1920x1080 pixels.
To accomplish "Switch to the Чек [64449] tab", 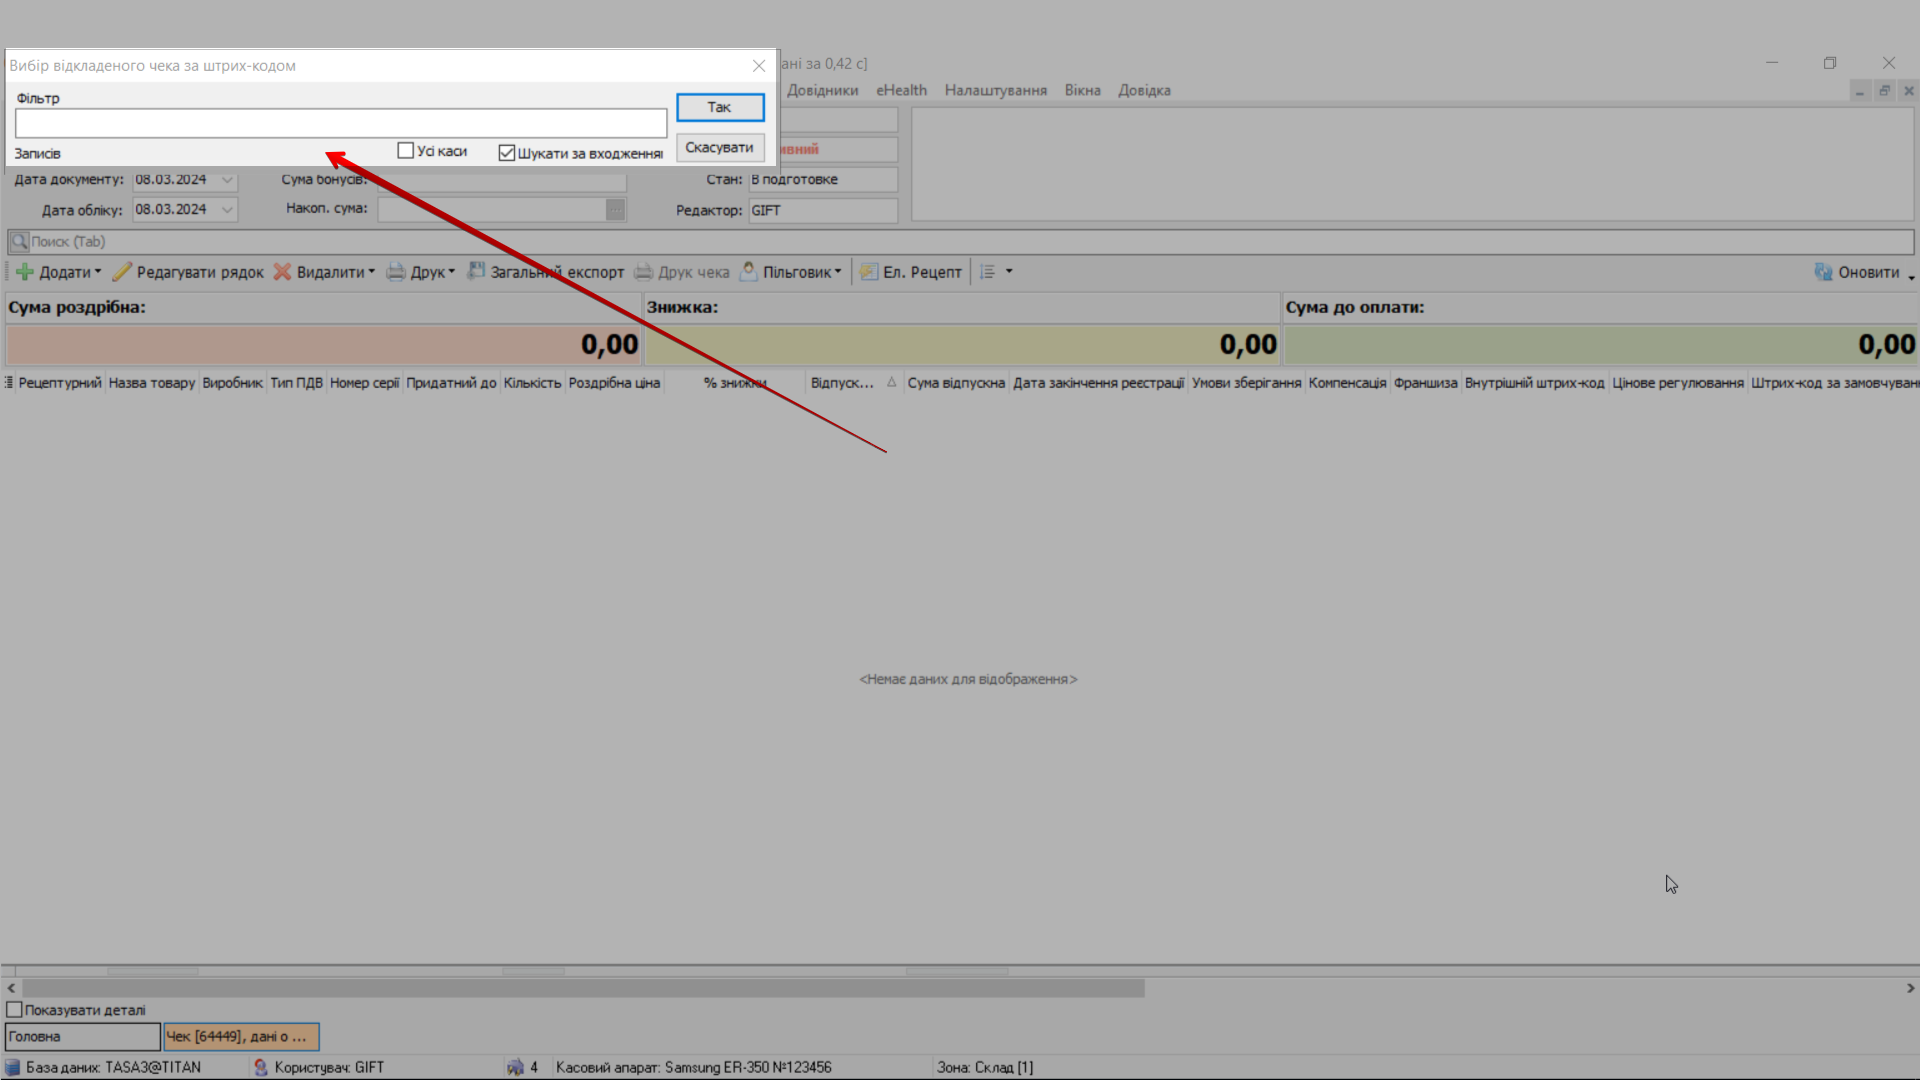I will click(241, 1037).
